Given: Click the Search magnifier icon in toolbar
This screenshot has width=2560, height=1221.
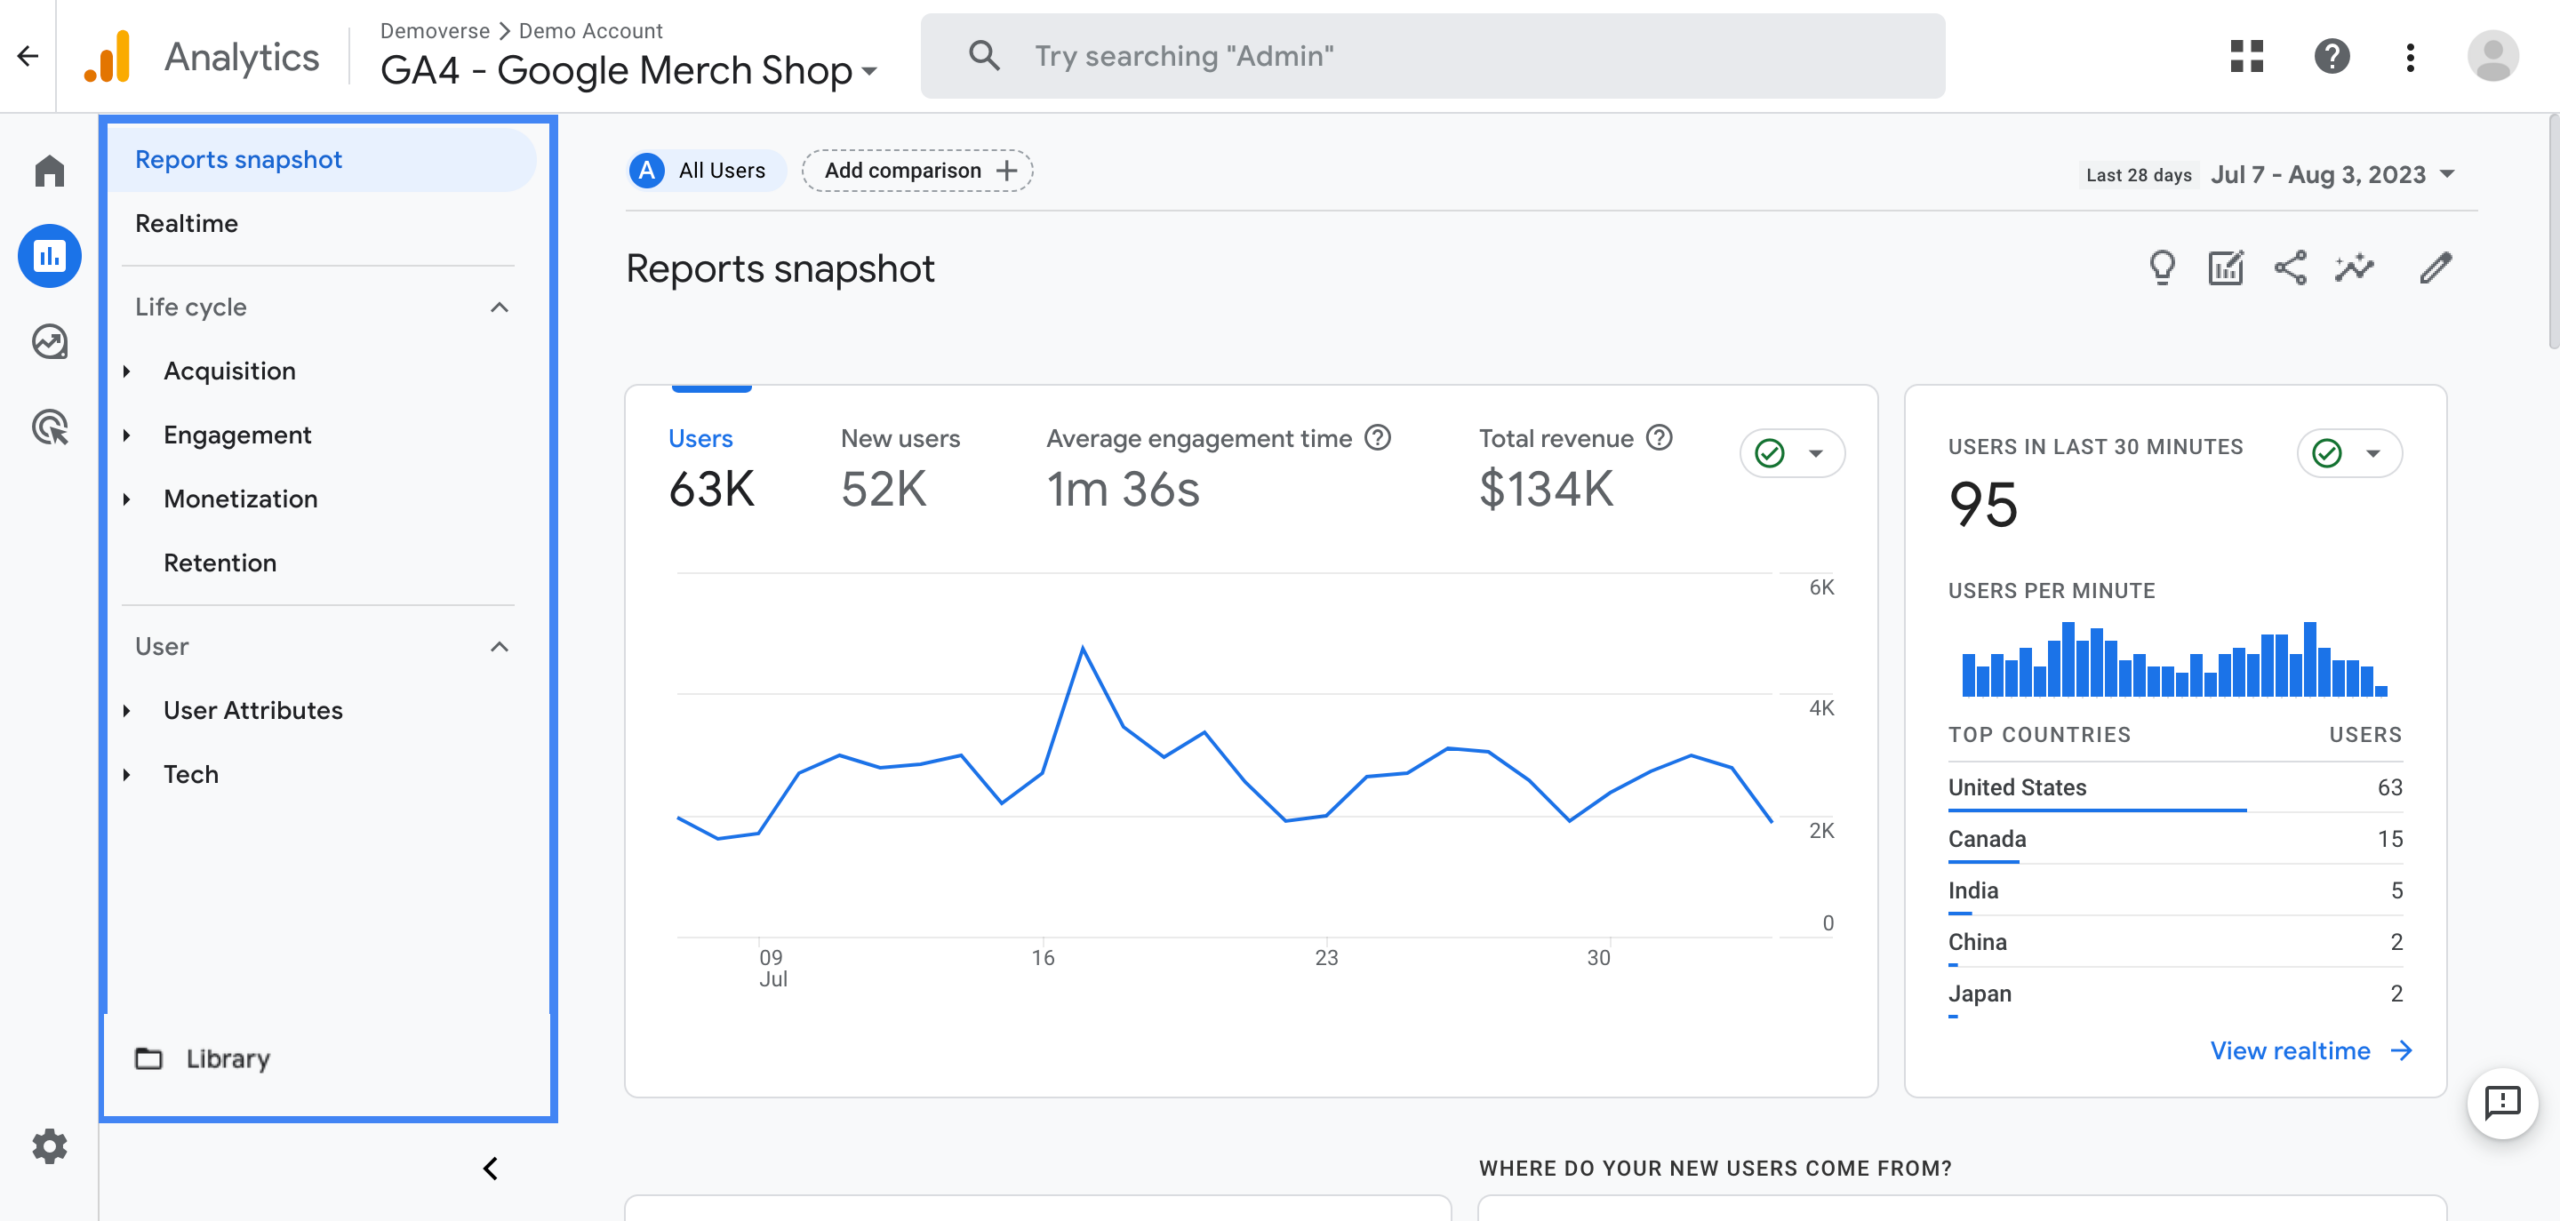Looking at the screenshot, I should [x=981, y=56].
